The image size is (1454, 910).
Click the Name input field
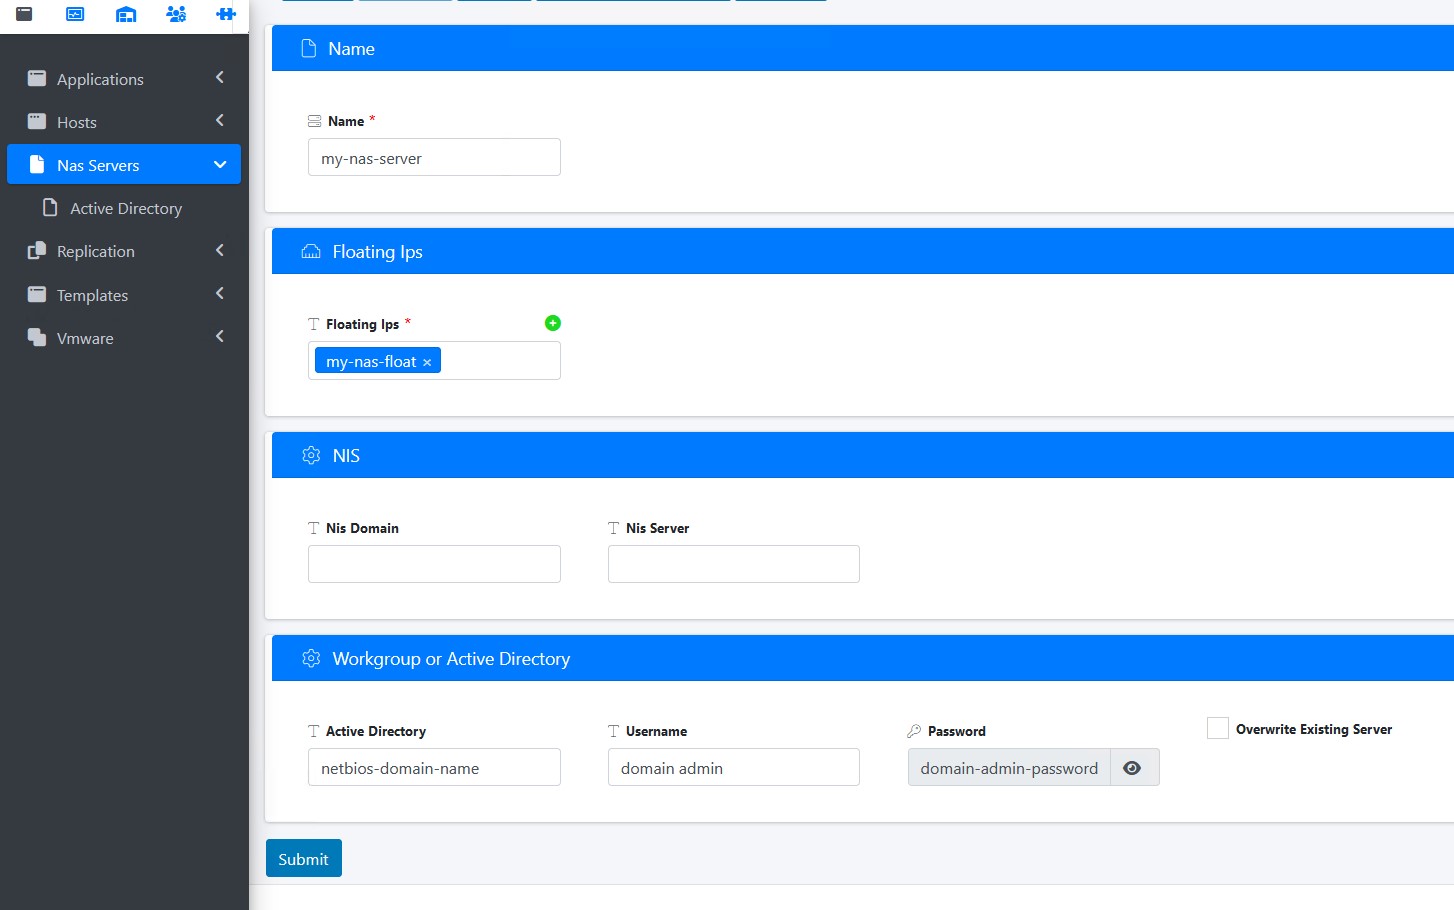click(434, 157)
